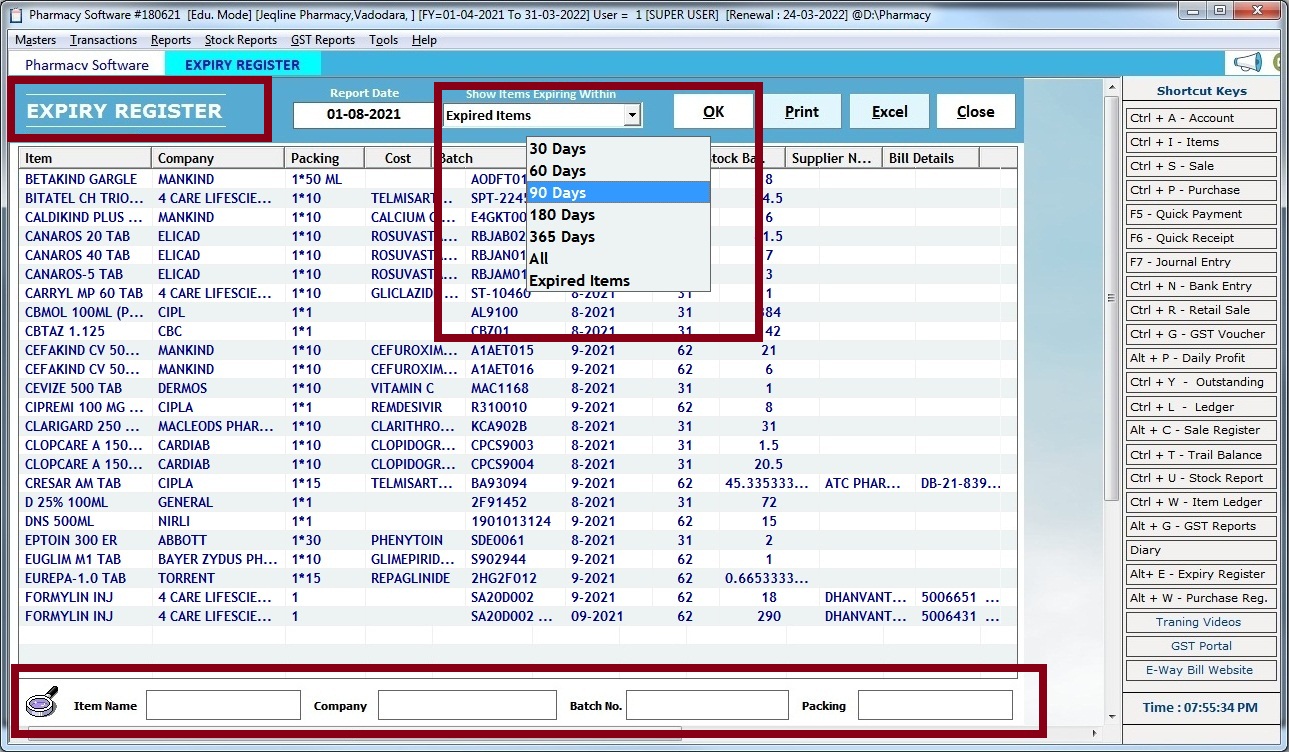Select Expired Items in the dropdown list

point(578,281)
